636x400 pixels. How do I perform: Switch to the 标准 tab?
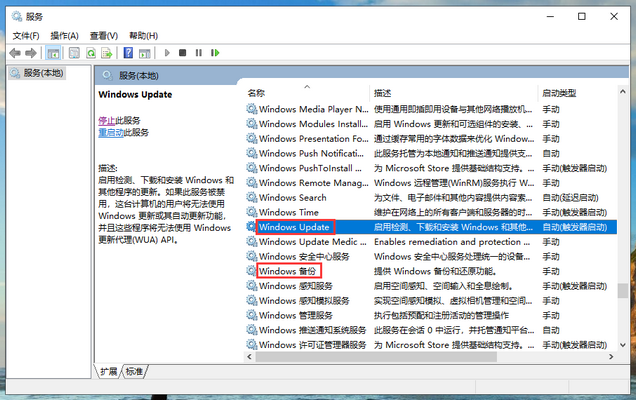pyautogui.click(x=135, y=371)
